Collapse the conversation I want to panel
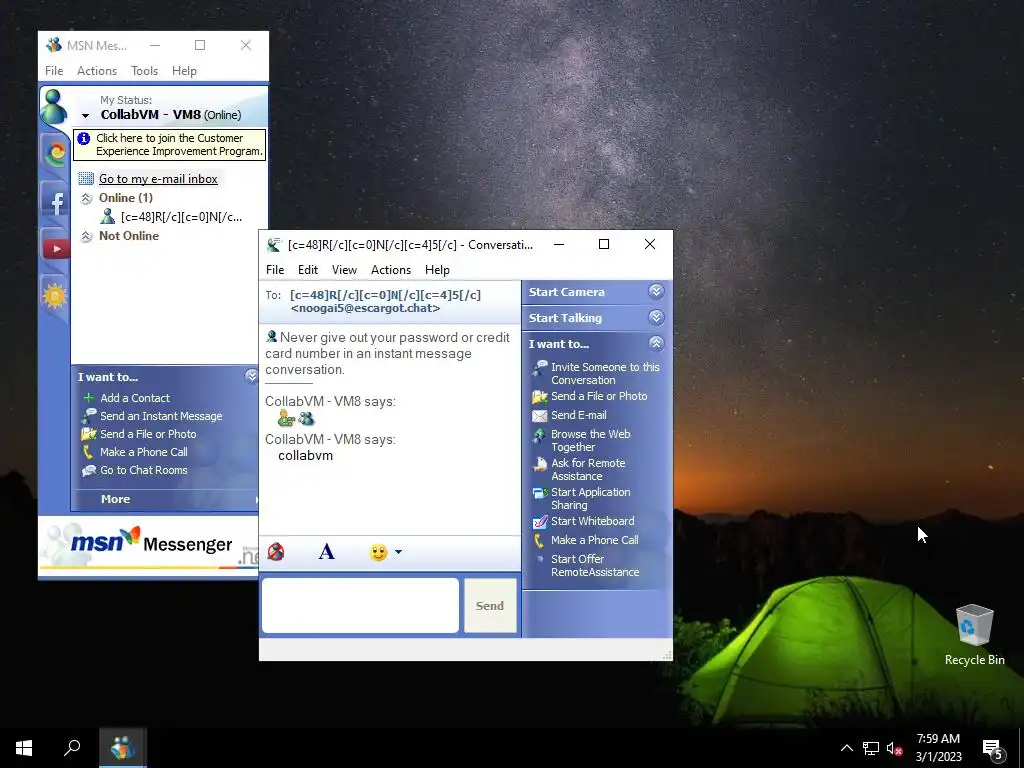Viewport: 1024px width, 768px height. pyautogui.click(x=656, y=343)
